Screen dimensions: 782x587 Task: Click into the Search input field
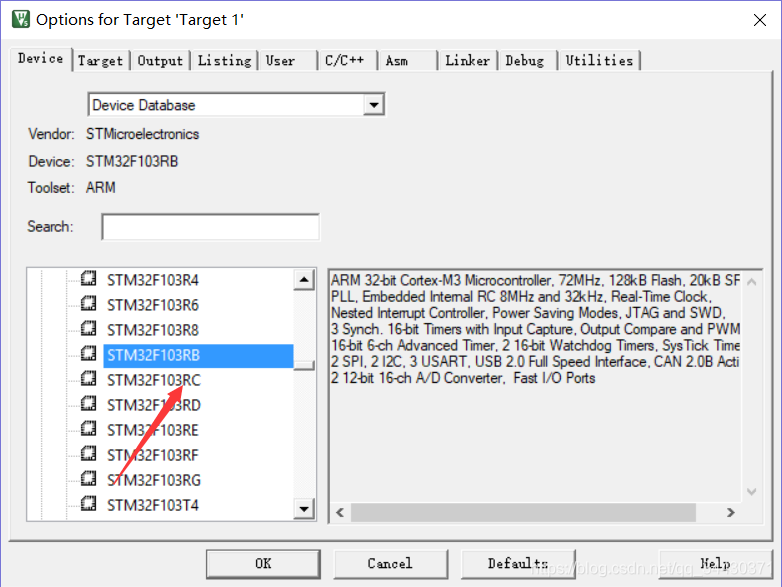(210, 227)
